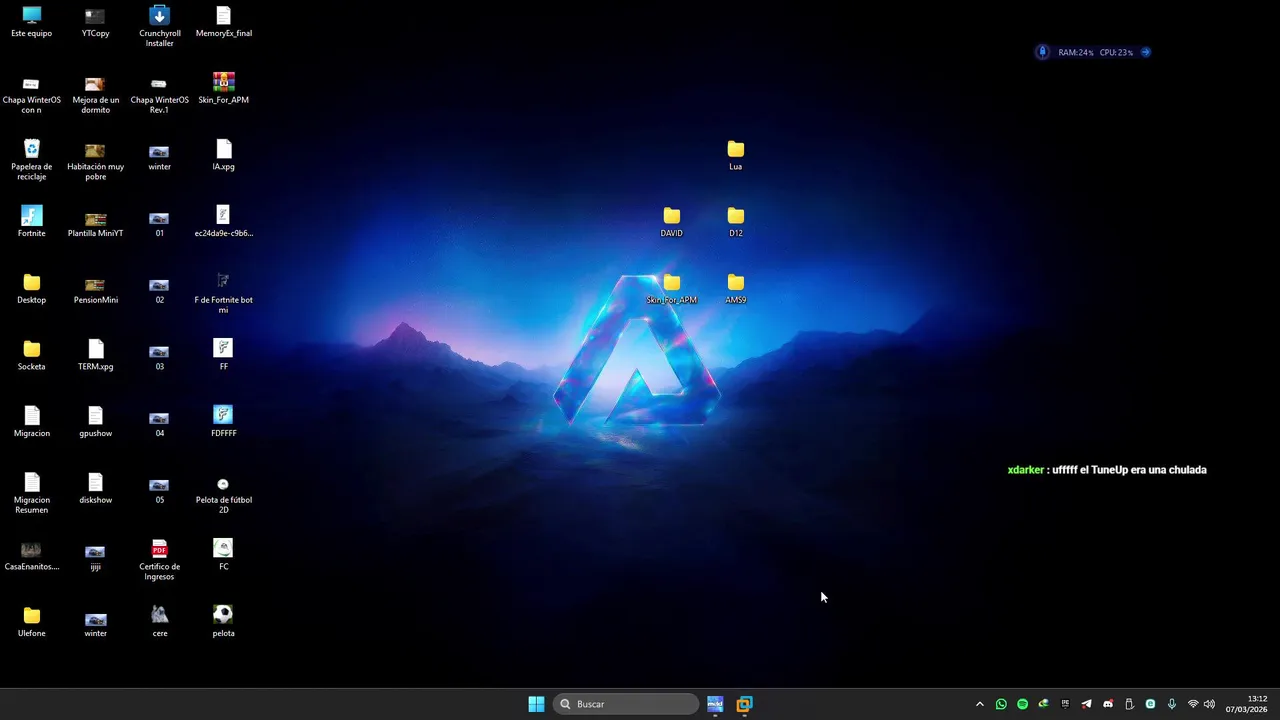This screenshot has width=1280, height=720.
Task: Click the RAM/CPU widget right arrow
Action: click(1146, 52)
